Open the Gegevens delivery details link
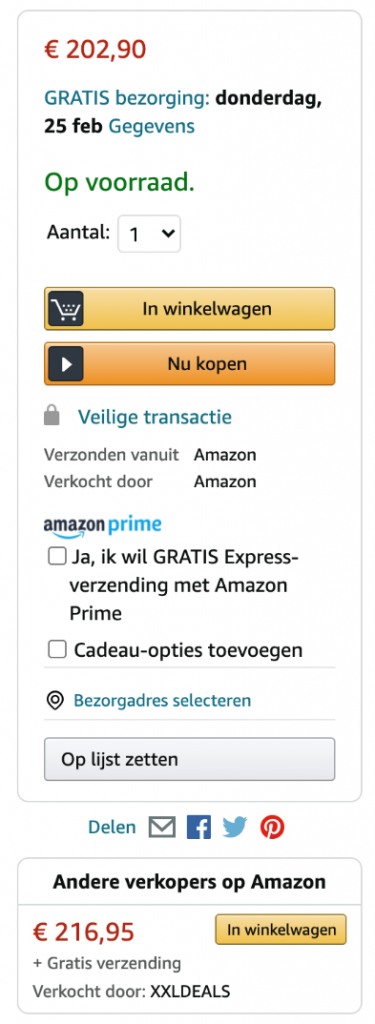 point(152,125)
